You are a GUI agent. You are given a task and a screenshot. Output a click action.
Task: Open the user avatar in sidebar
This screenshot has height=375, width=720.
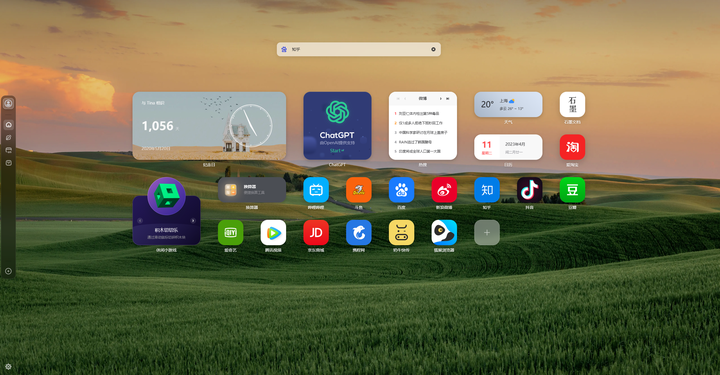(8, 104)
